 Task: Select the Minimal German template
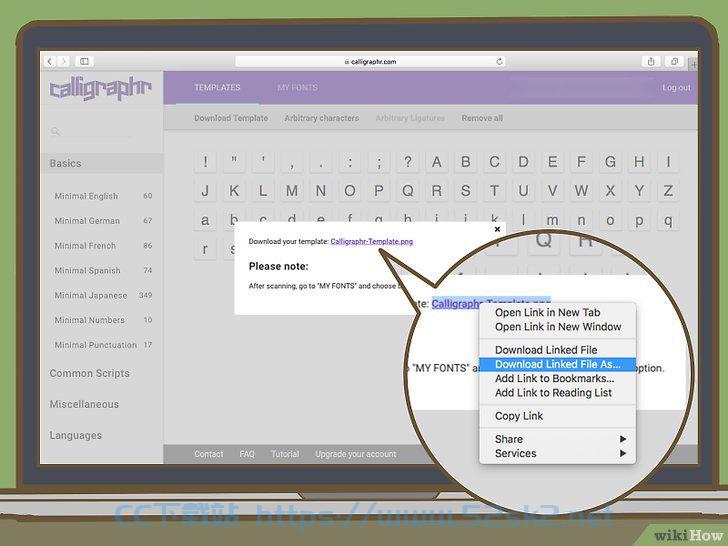click(103, 221)
